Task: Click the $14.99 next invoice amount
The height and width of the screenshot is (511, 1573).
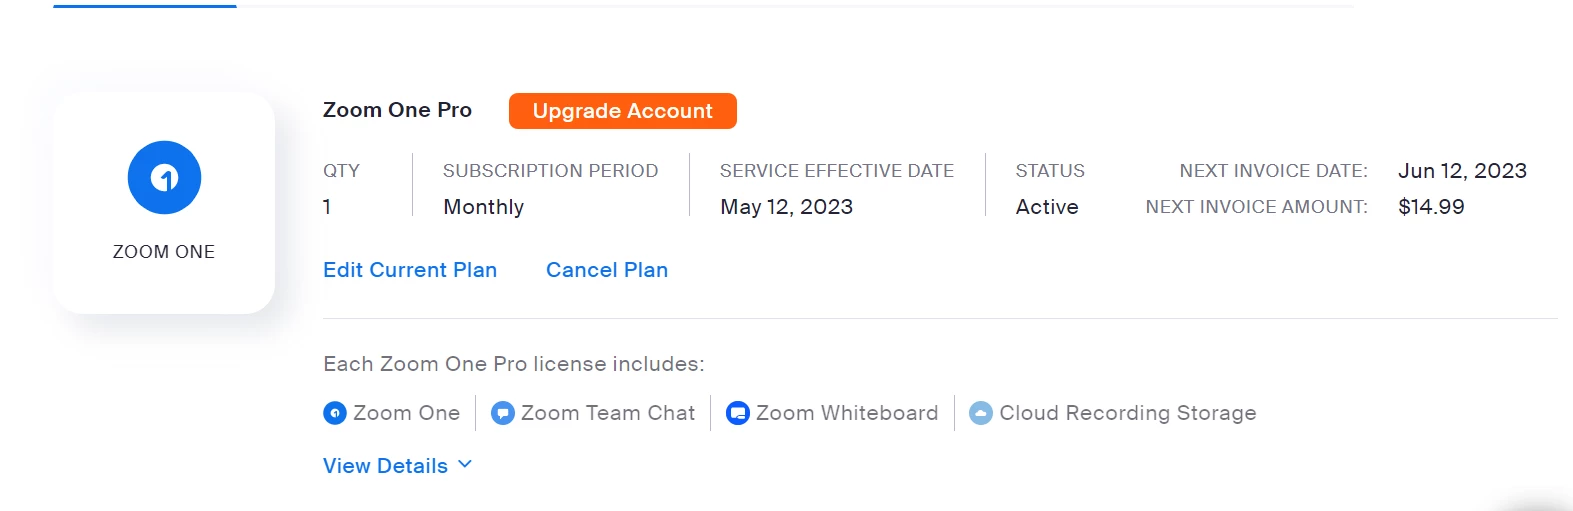Action: 1431,207
